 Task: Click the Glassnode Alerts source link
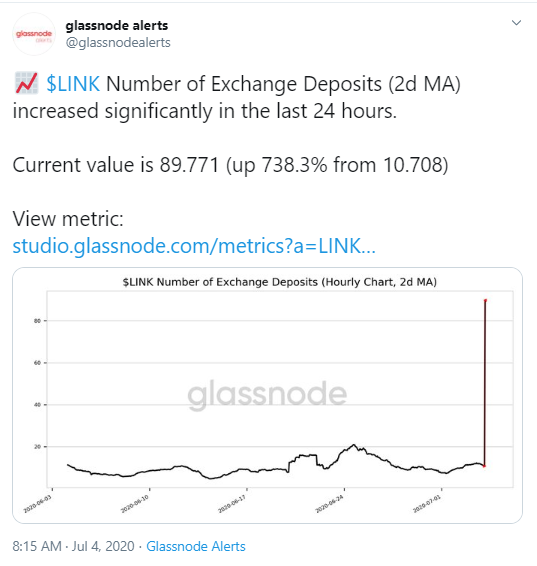(196, 546)
